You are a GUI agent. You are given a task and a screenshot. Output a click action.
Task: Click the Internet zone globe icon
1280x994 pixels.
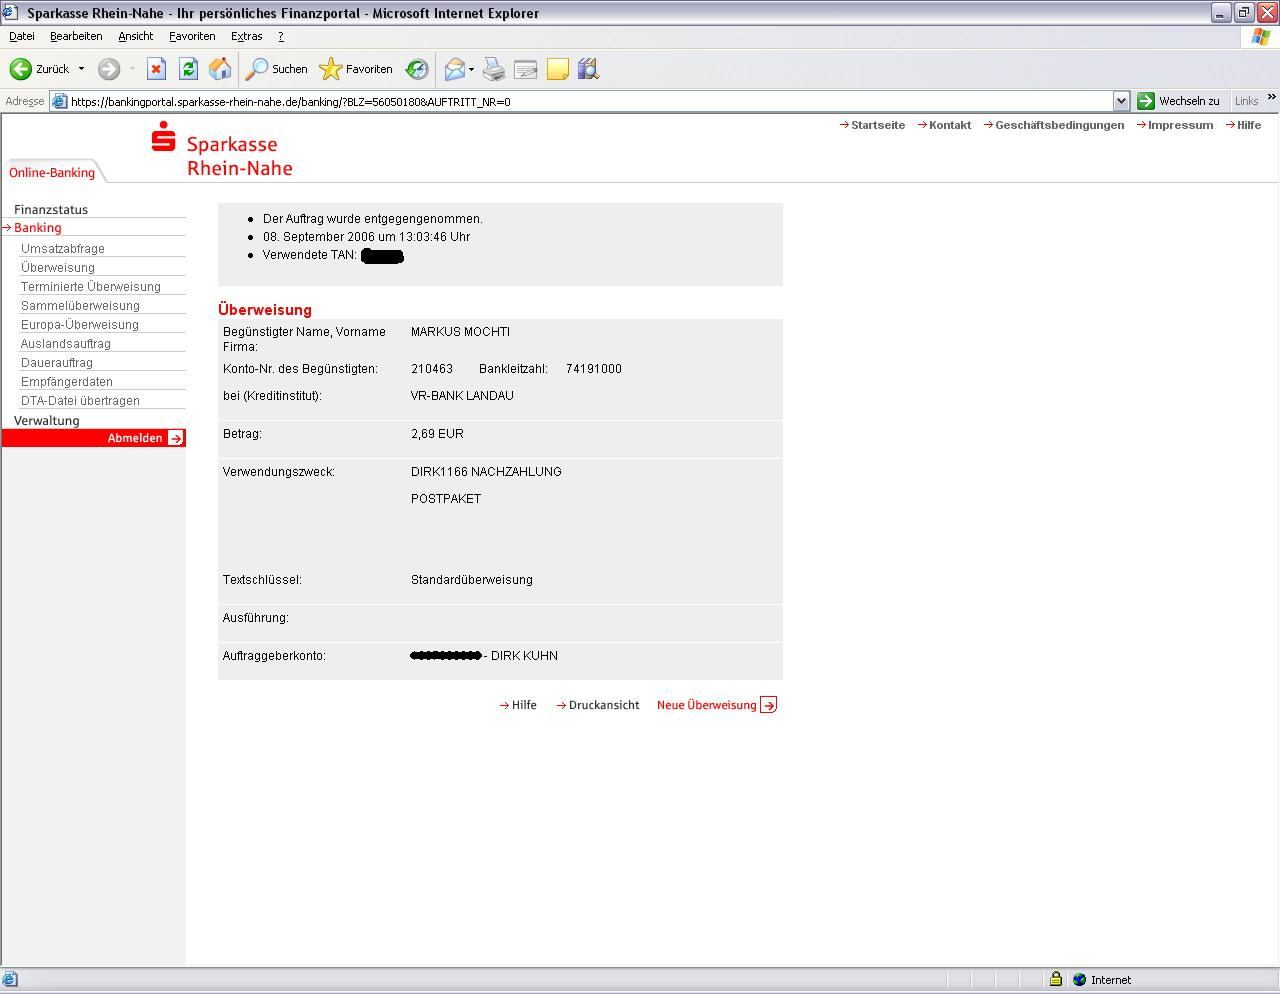(x=1079, y=980)
